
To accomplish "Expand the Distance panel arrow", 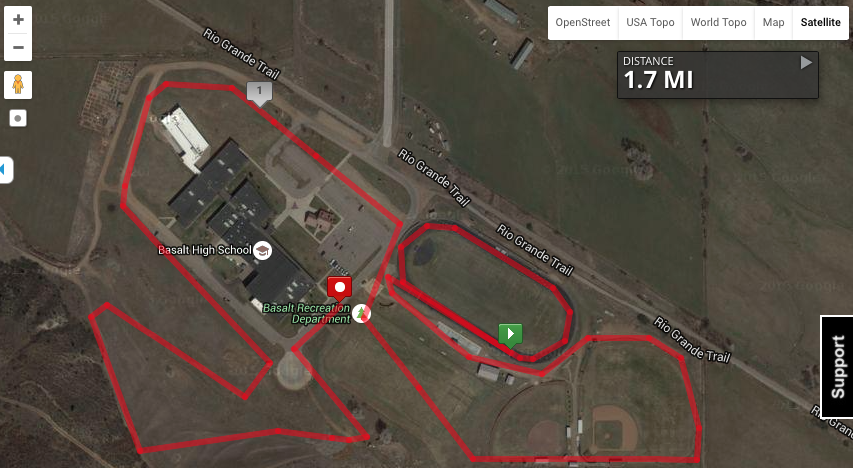I will (x=806, y=63).
